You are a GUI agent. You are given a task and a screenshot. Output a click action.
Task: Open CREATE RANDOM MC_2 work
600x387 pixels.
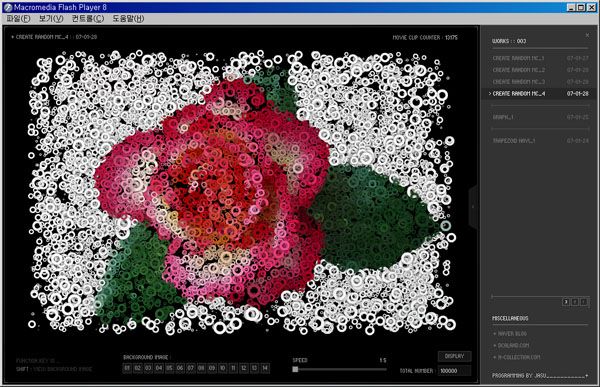(540, 70)
